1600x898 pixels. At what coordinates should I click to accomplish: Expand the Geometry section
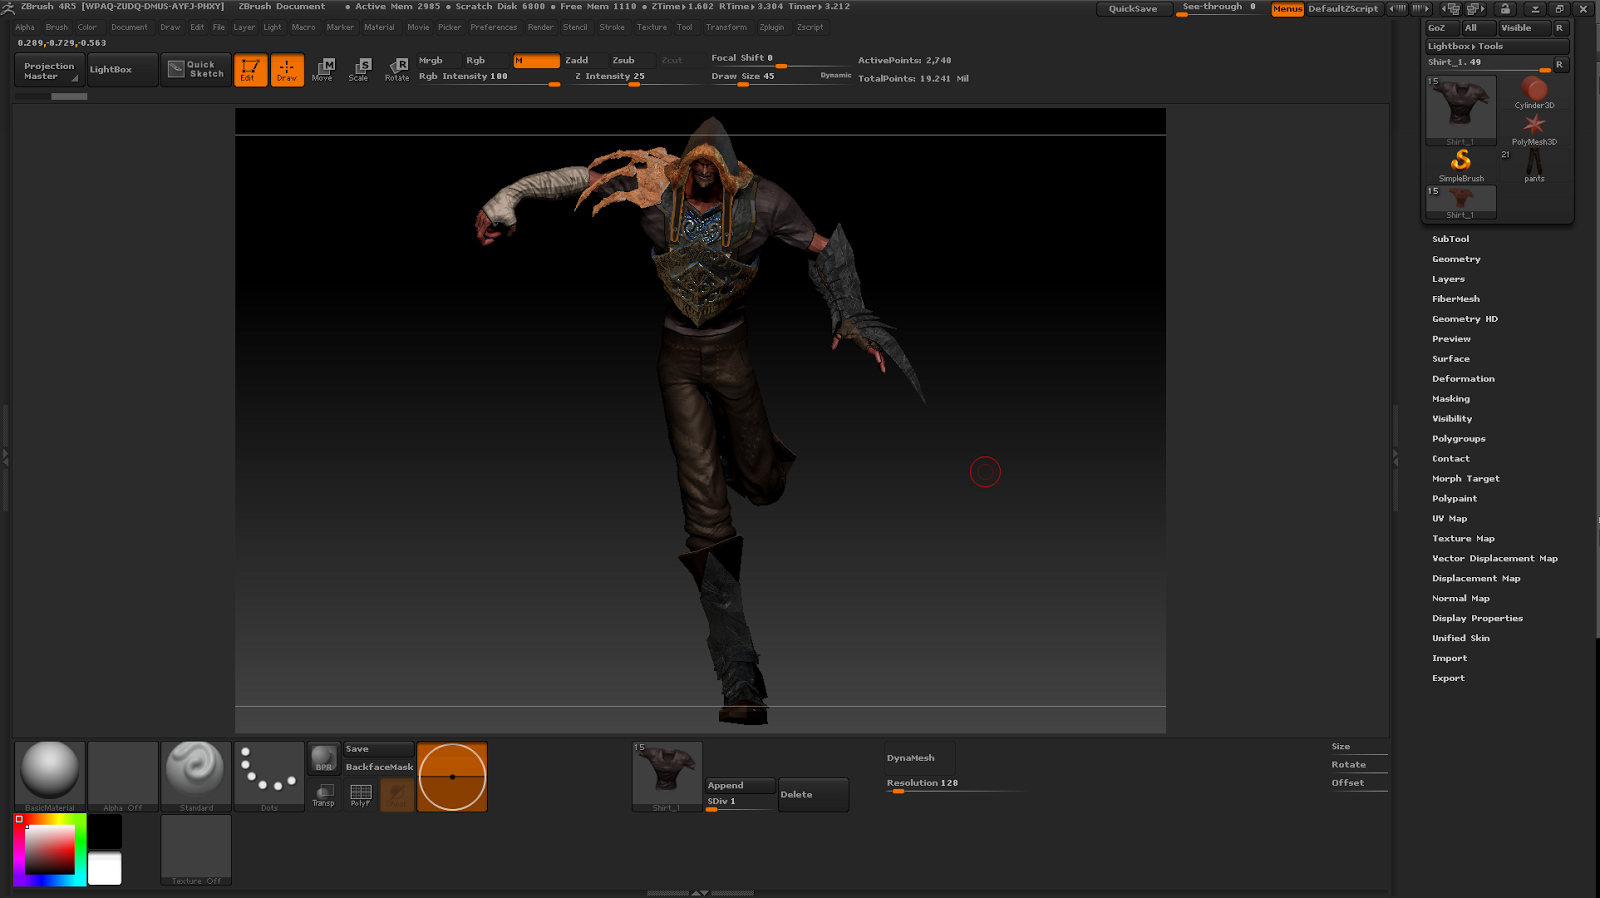point(1456,259)
